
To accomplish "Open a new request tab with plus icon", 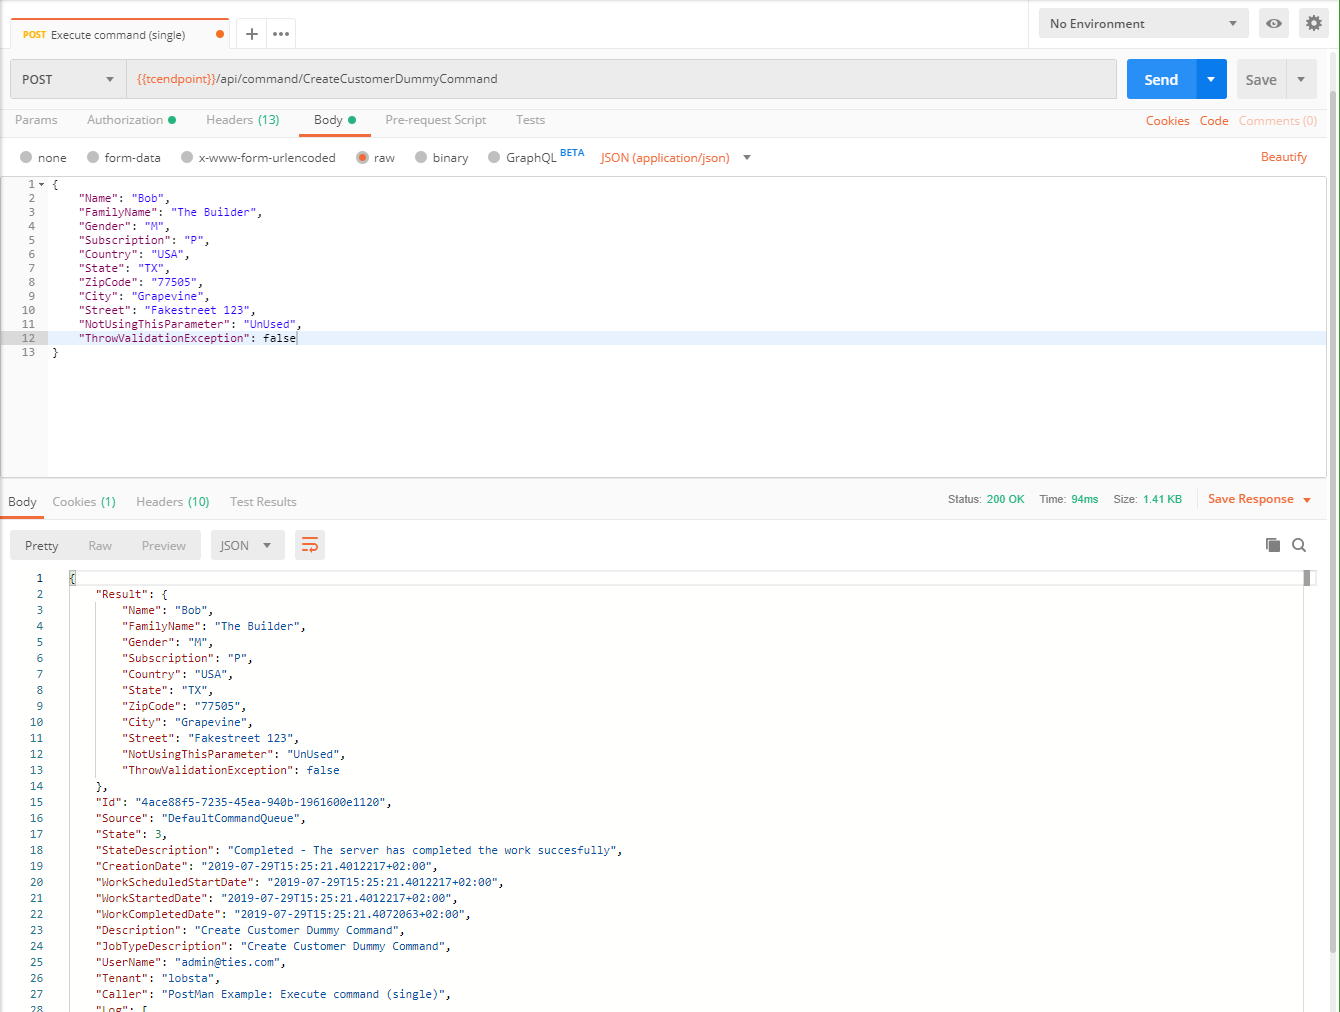I will (x=252, y=34).
